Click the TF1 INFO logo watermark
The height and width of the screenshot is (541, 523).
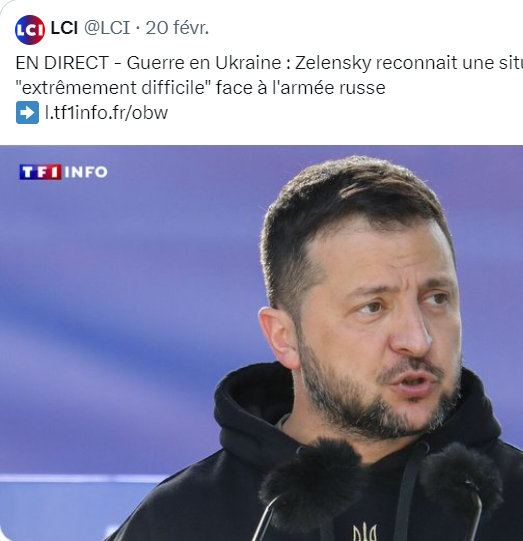pos(63,172)
